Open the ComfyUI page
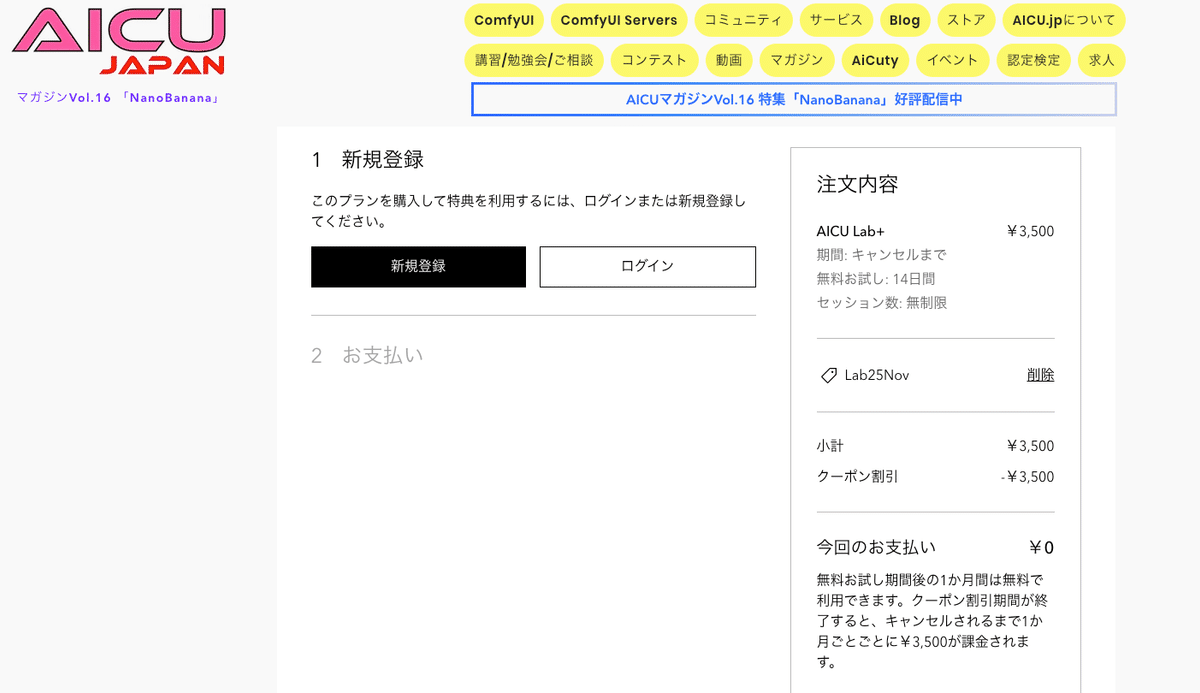 coord(504,20)
